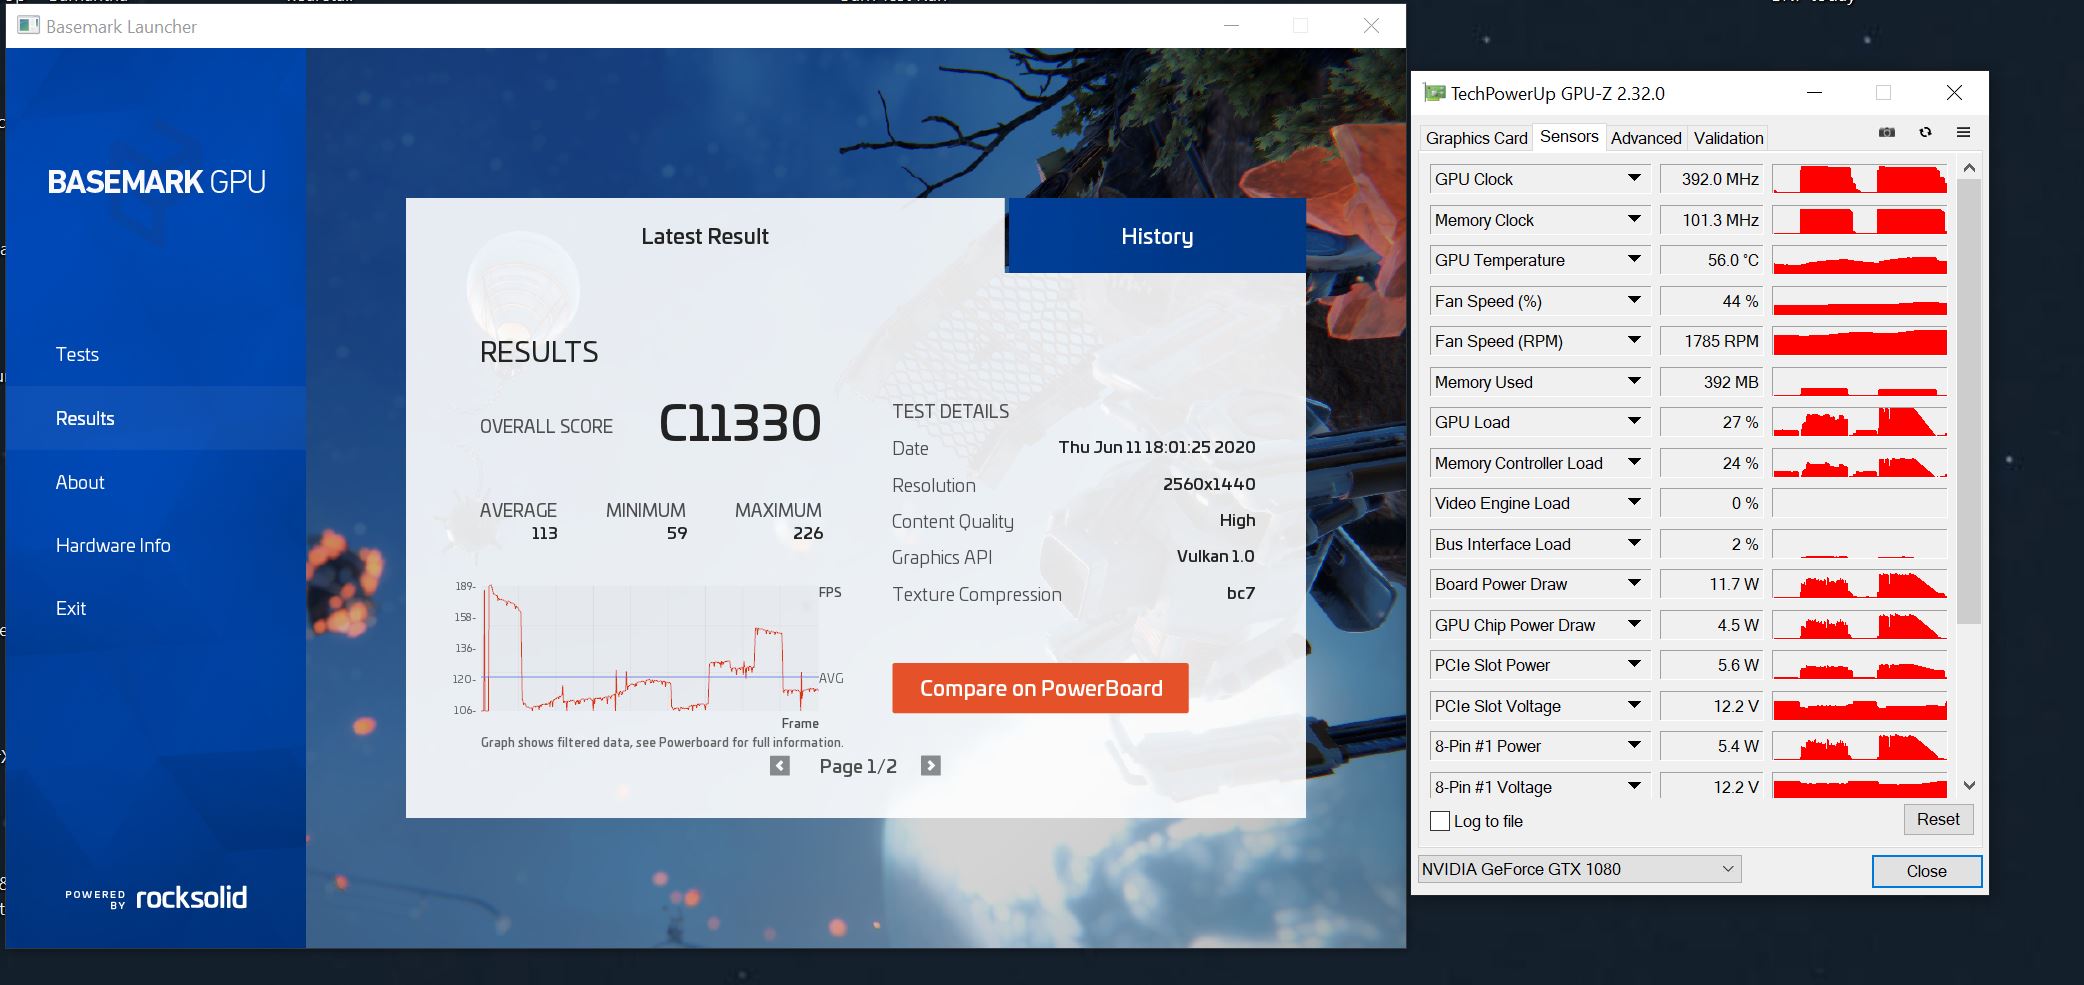Switch to the Advanced tab

click(1646, 138)
